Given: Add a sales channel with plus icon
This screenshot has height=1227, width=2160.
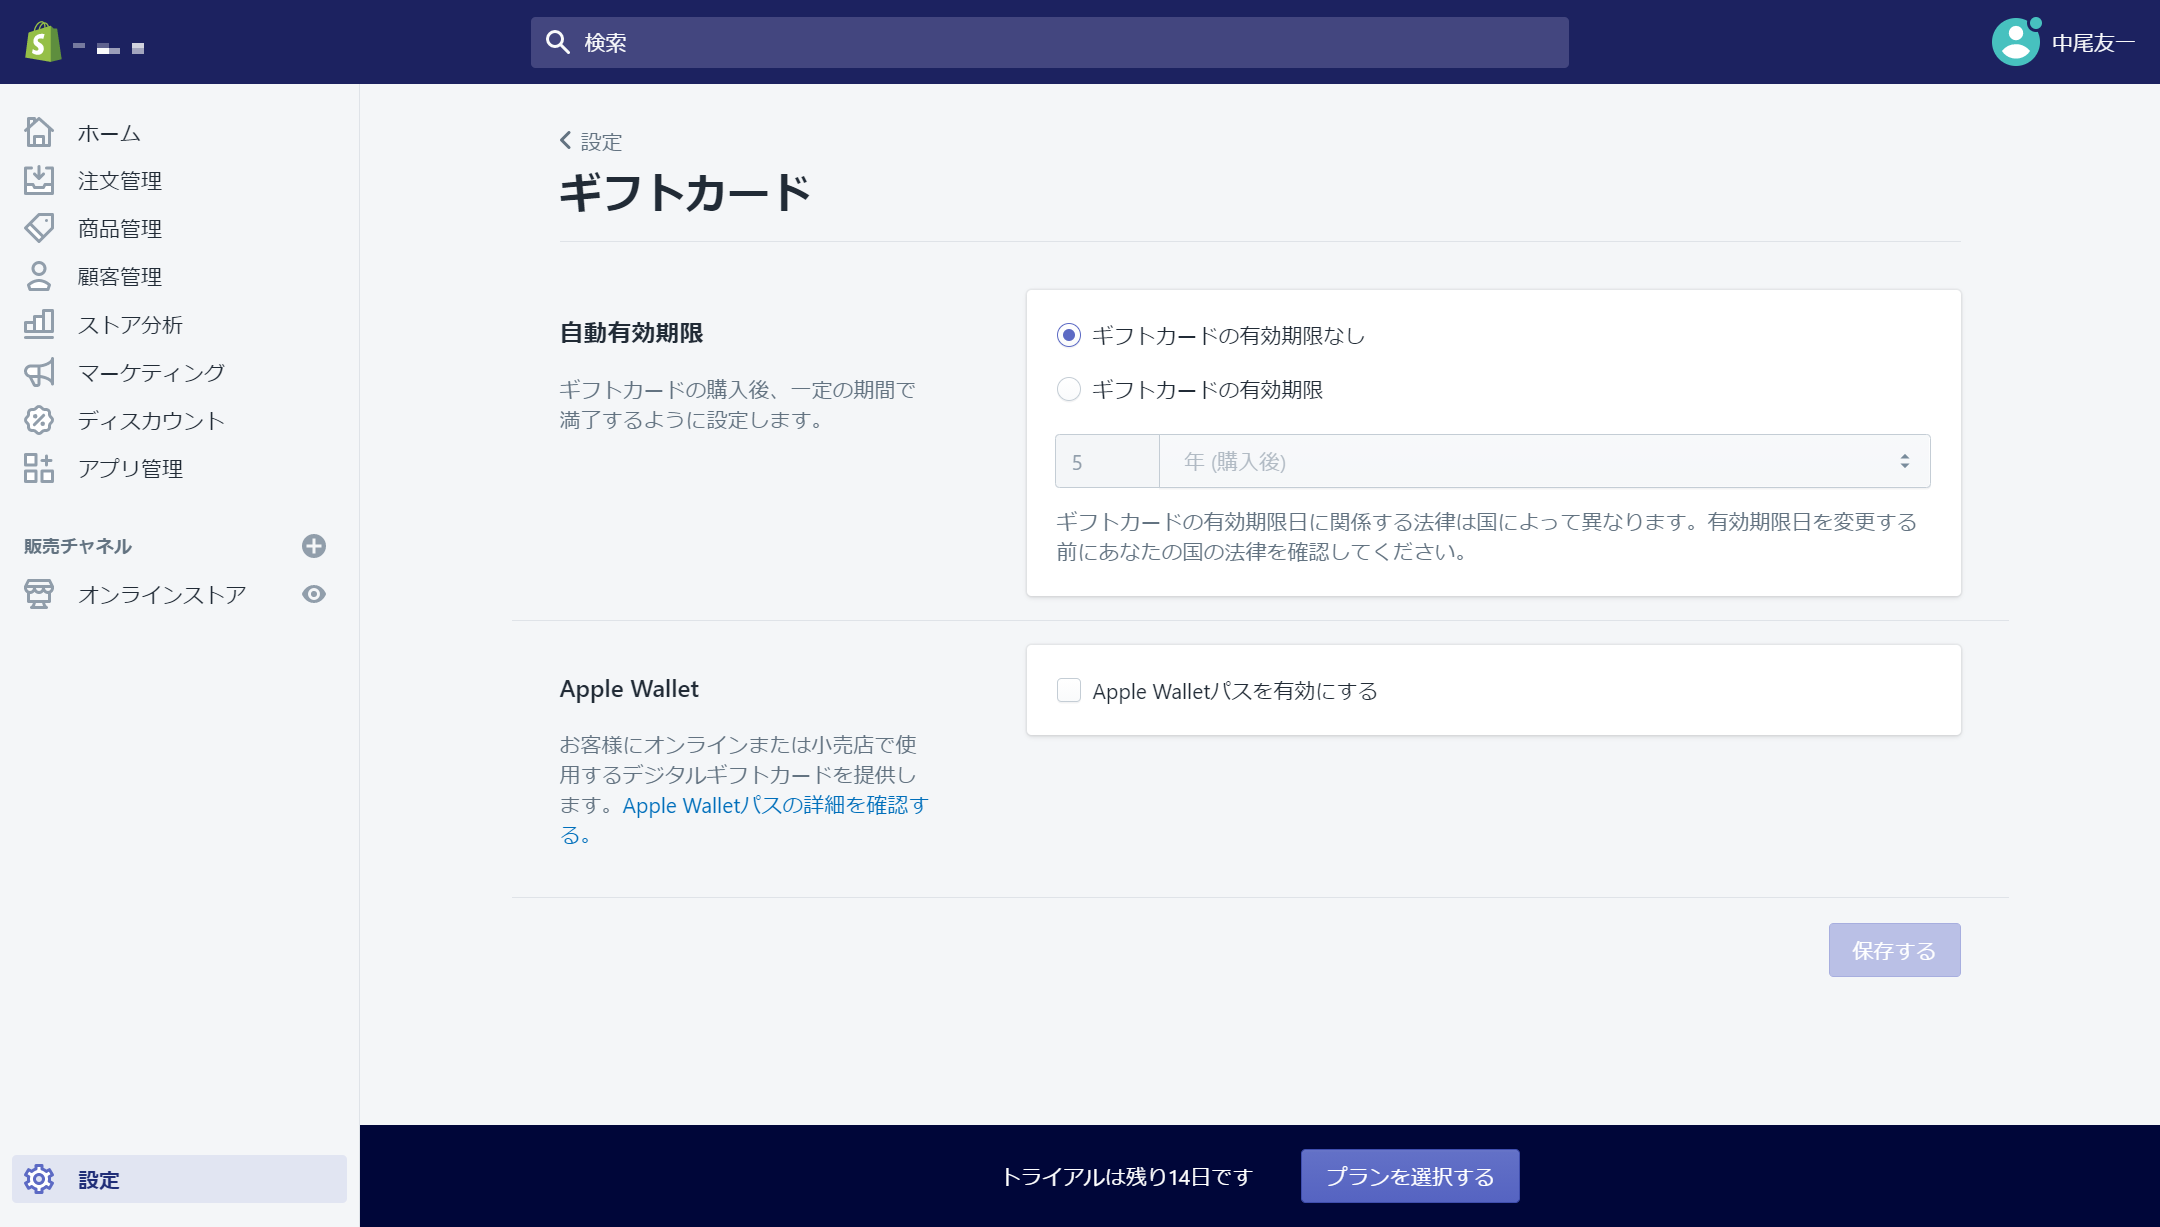Looking at the screenshot, I should tap(314, 546).
